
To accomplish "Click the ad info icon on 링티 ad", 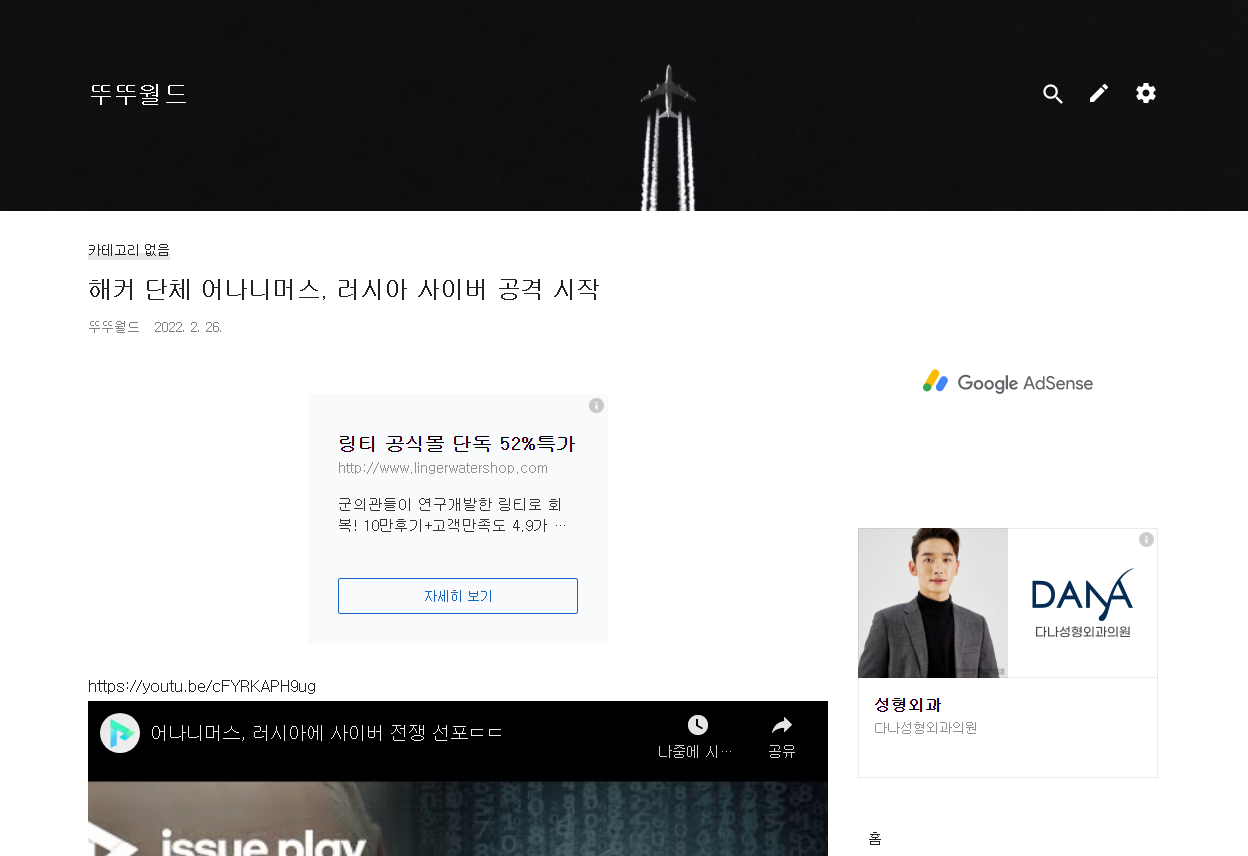I will point(596,405).
